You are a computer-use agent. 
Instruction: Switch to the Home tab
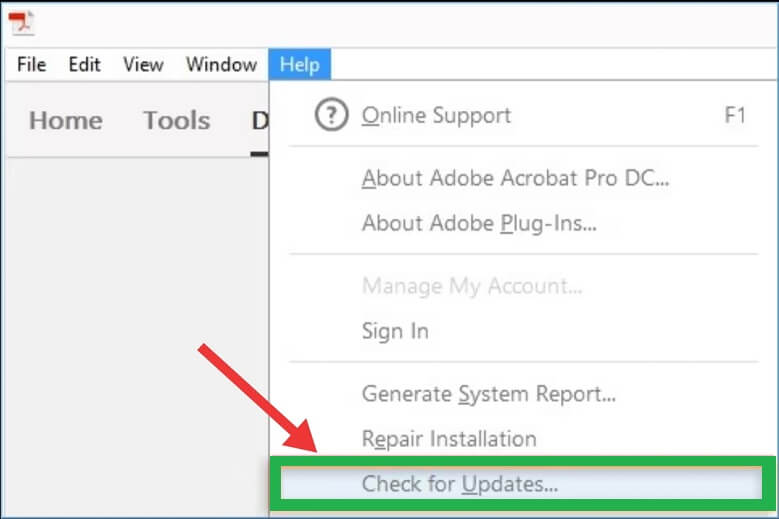click(x=66, y=121)
